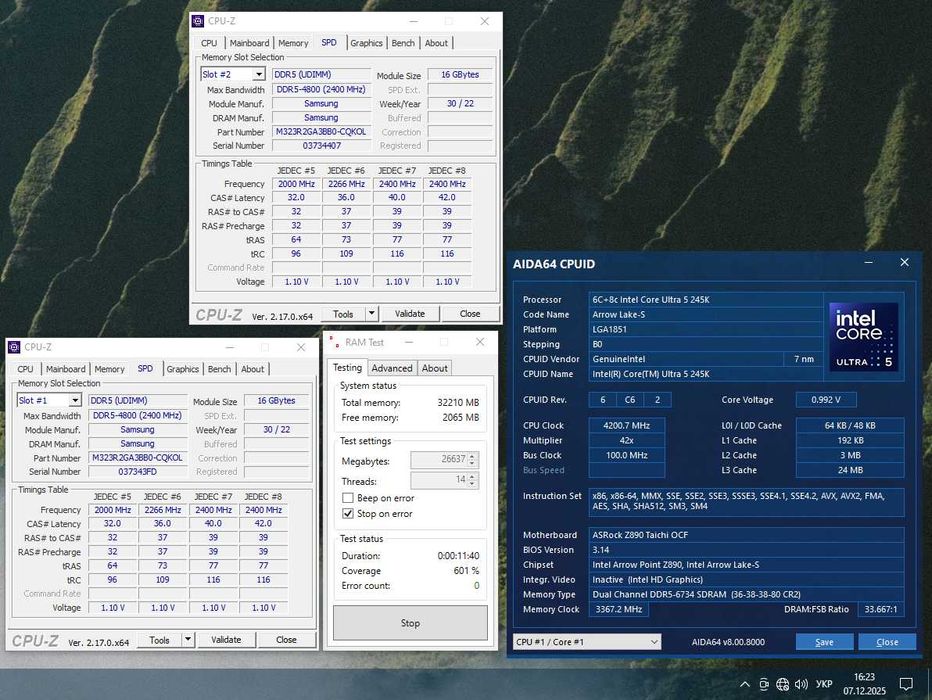
Task: Click CPU-Z app icon in lower-left window title bar
Action: pyautogui.click(x=14, y=347)
